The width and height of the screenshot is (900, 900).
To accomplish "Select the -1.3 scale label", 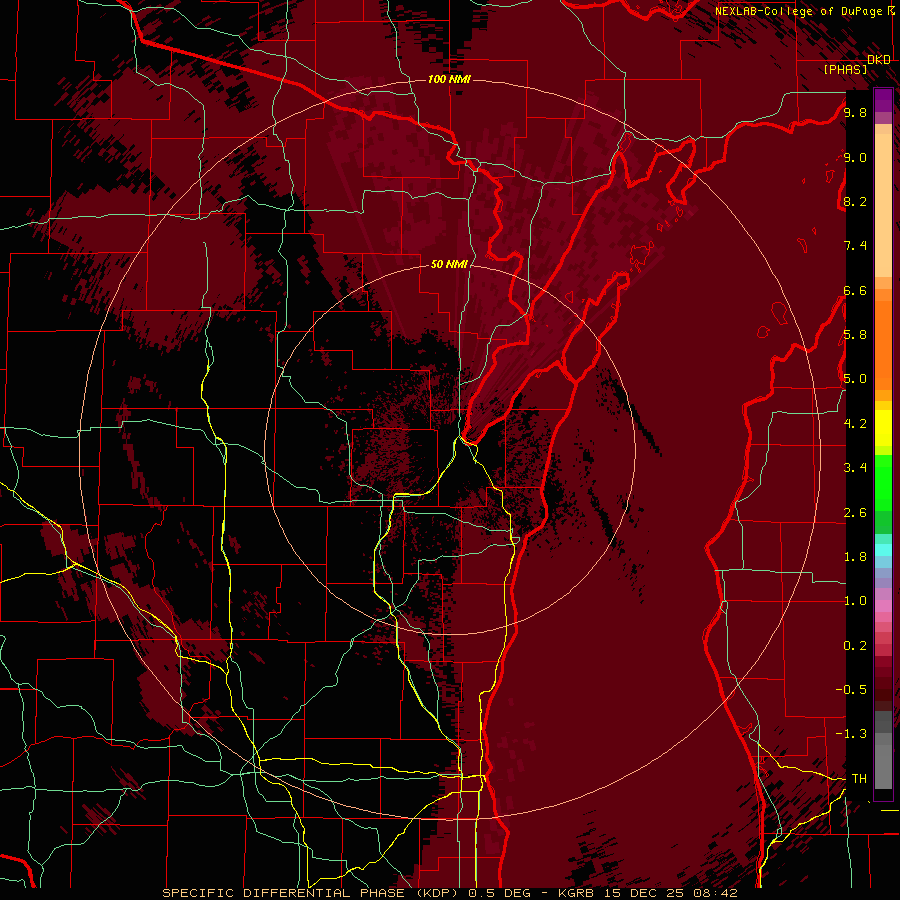I will [x=851, y=734].
